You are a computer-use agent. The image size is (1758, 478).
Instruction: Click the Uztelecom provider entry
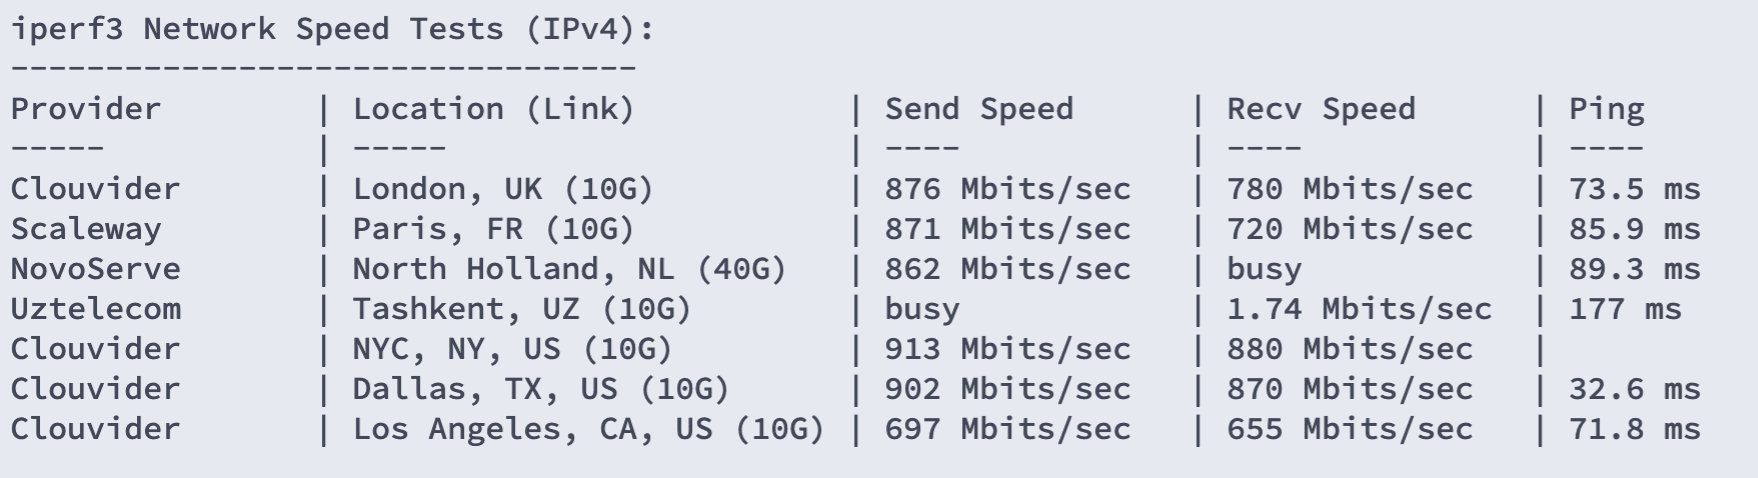(96, 308)
